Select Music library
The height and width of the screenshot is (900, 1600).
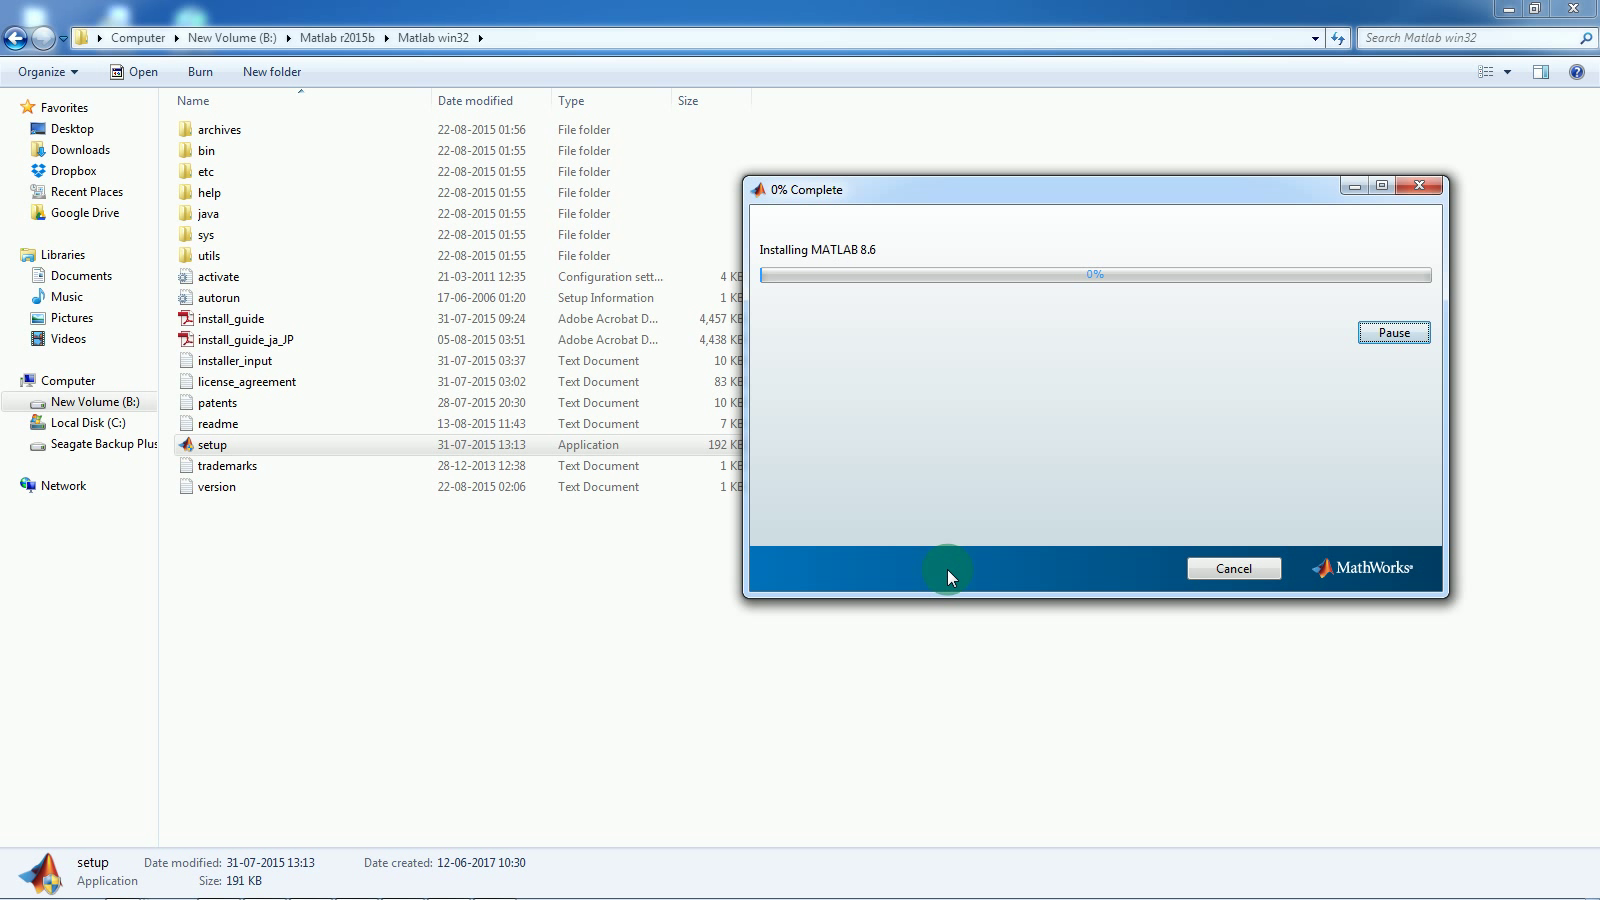click(x=57, y=297)
